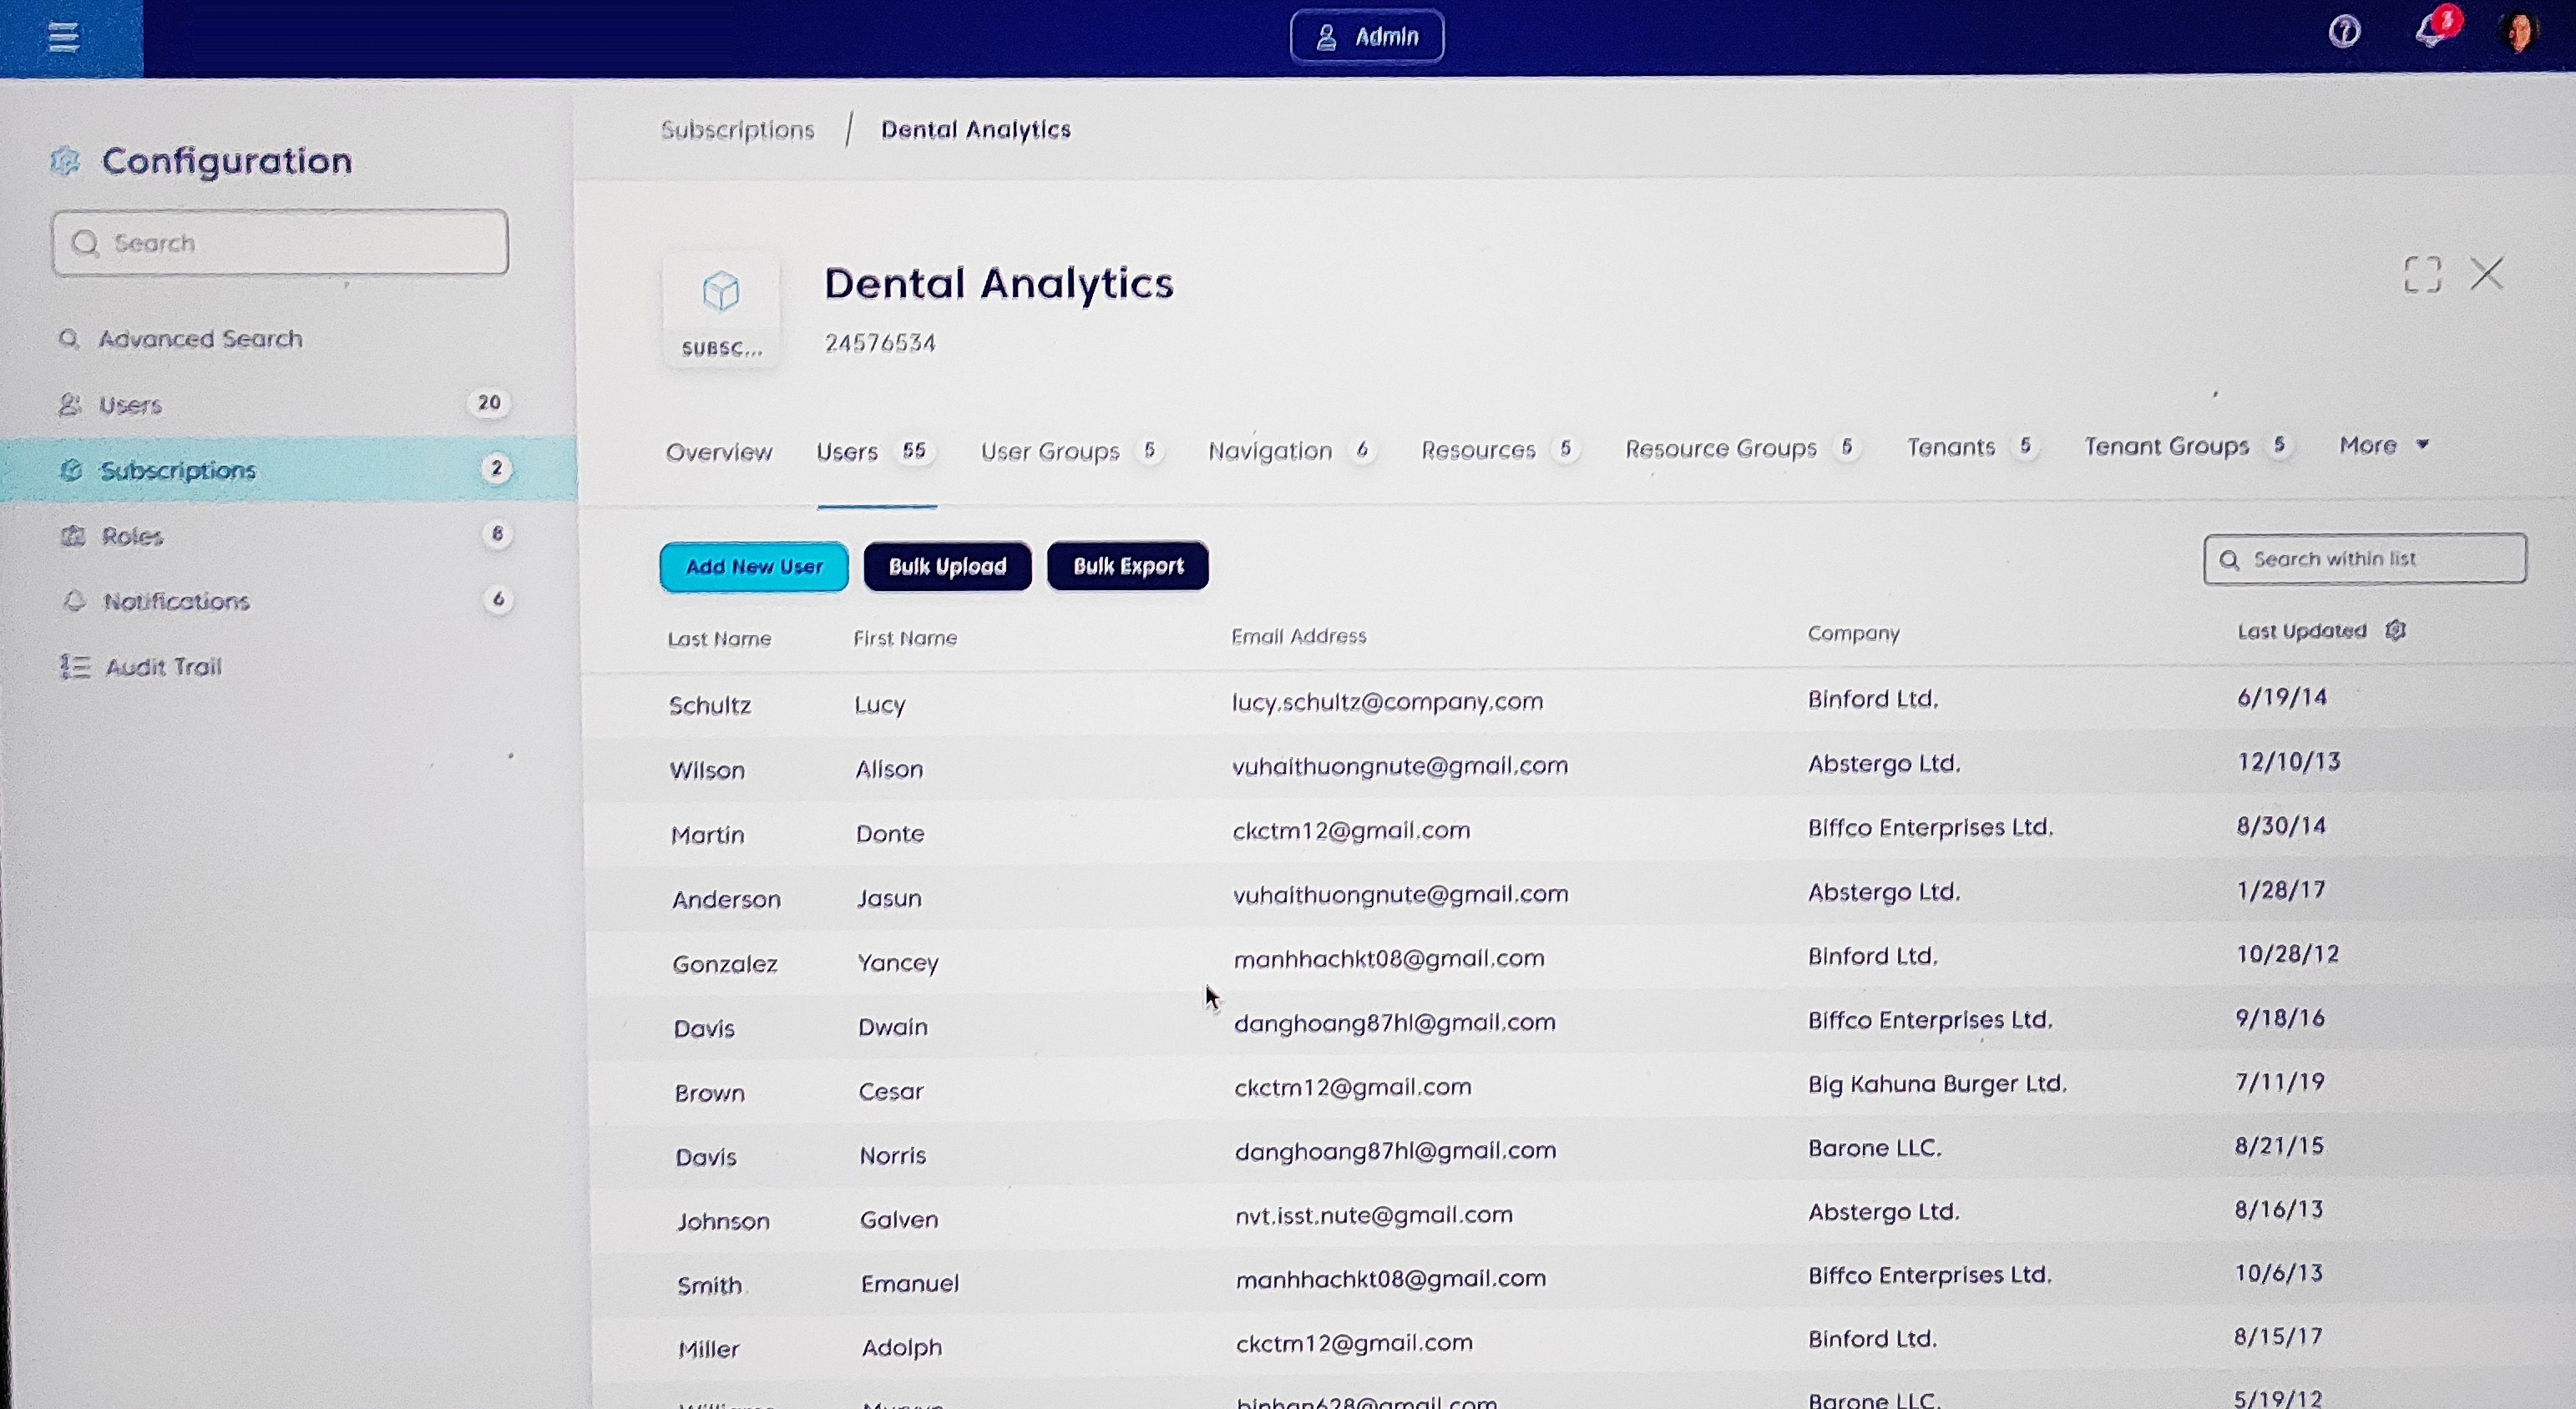The height and width of the screenshot is (1409, 2576).
Task: Open the Resource Groups tab
Action: (x=1720, y=448)
